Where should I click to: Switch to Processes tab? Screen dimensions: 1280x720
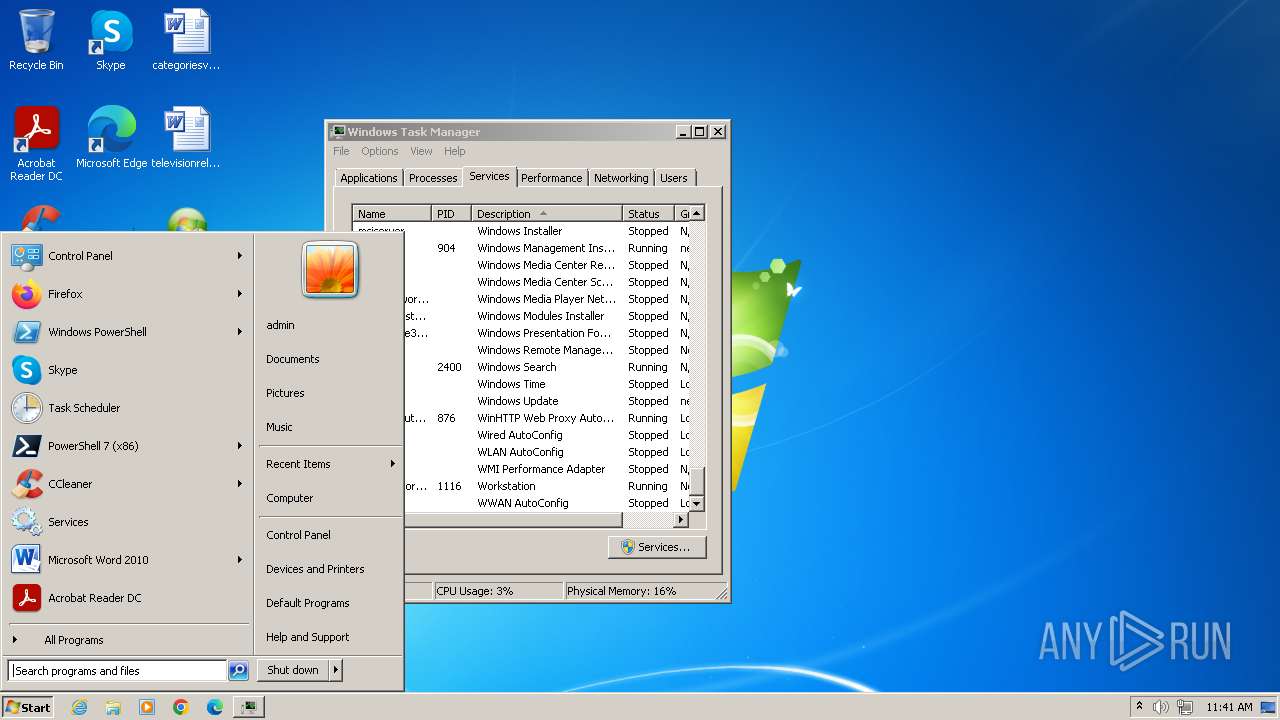click(x=433, y=178)
